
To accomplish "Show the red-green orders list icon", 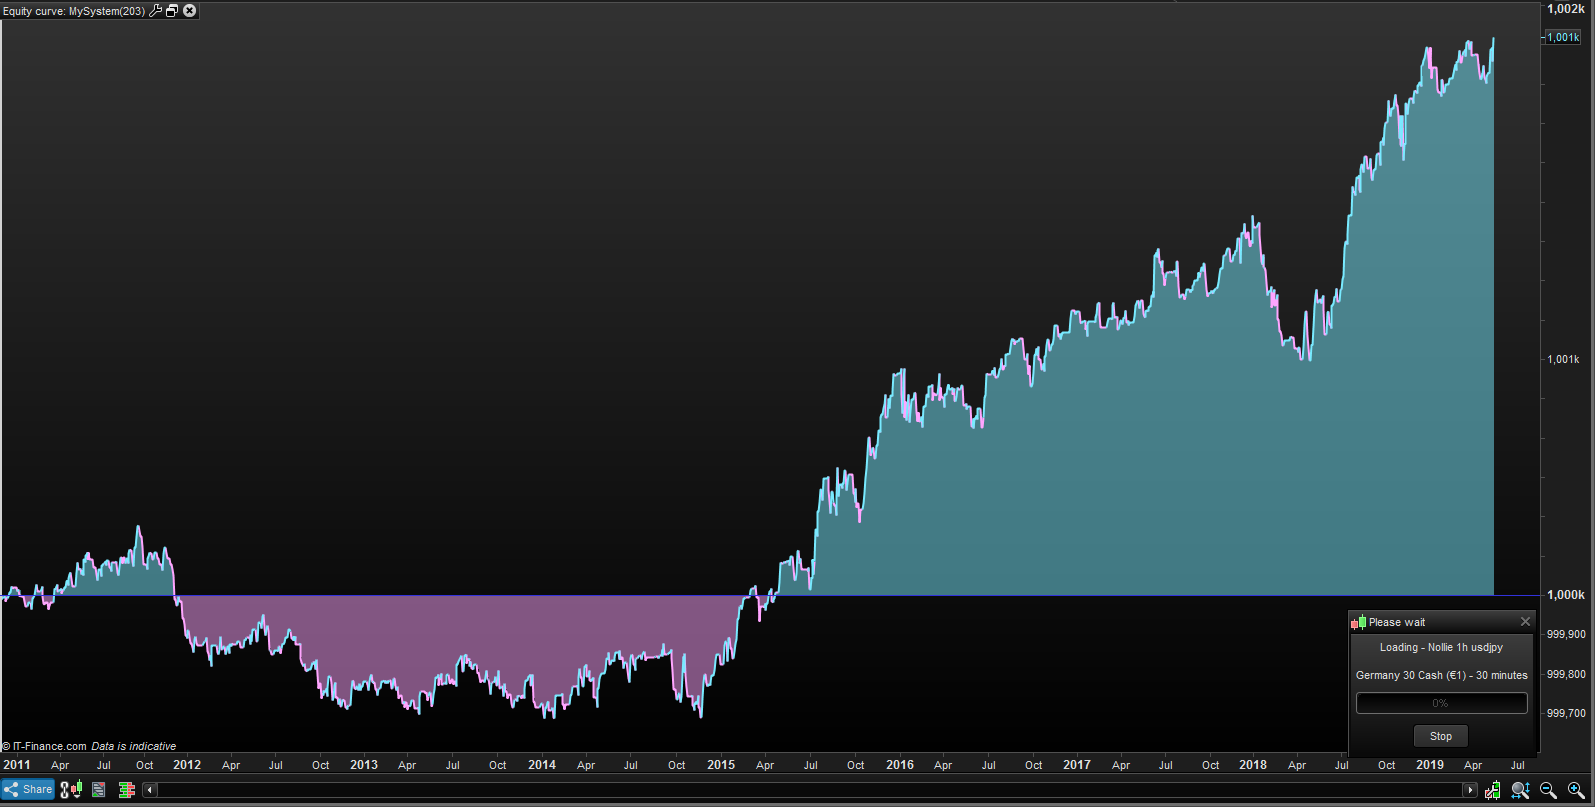I will tap(126, 790).
